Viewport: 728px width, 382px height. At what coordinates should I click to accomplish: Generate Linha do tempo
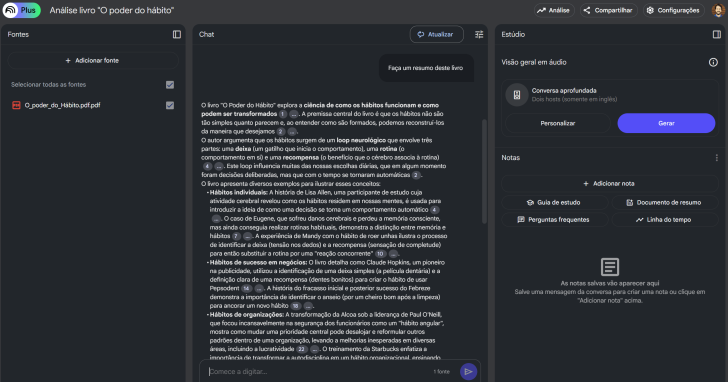tap(665, 220)
